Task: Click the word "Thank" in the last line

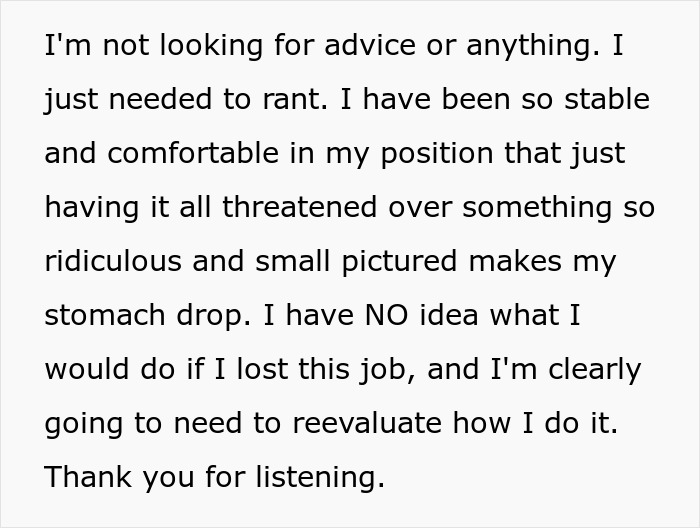Action: 89,478
